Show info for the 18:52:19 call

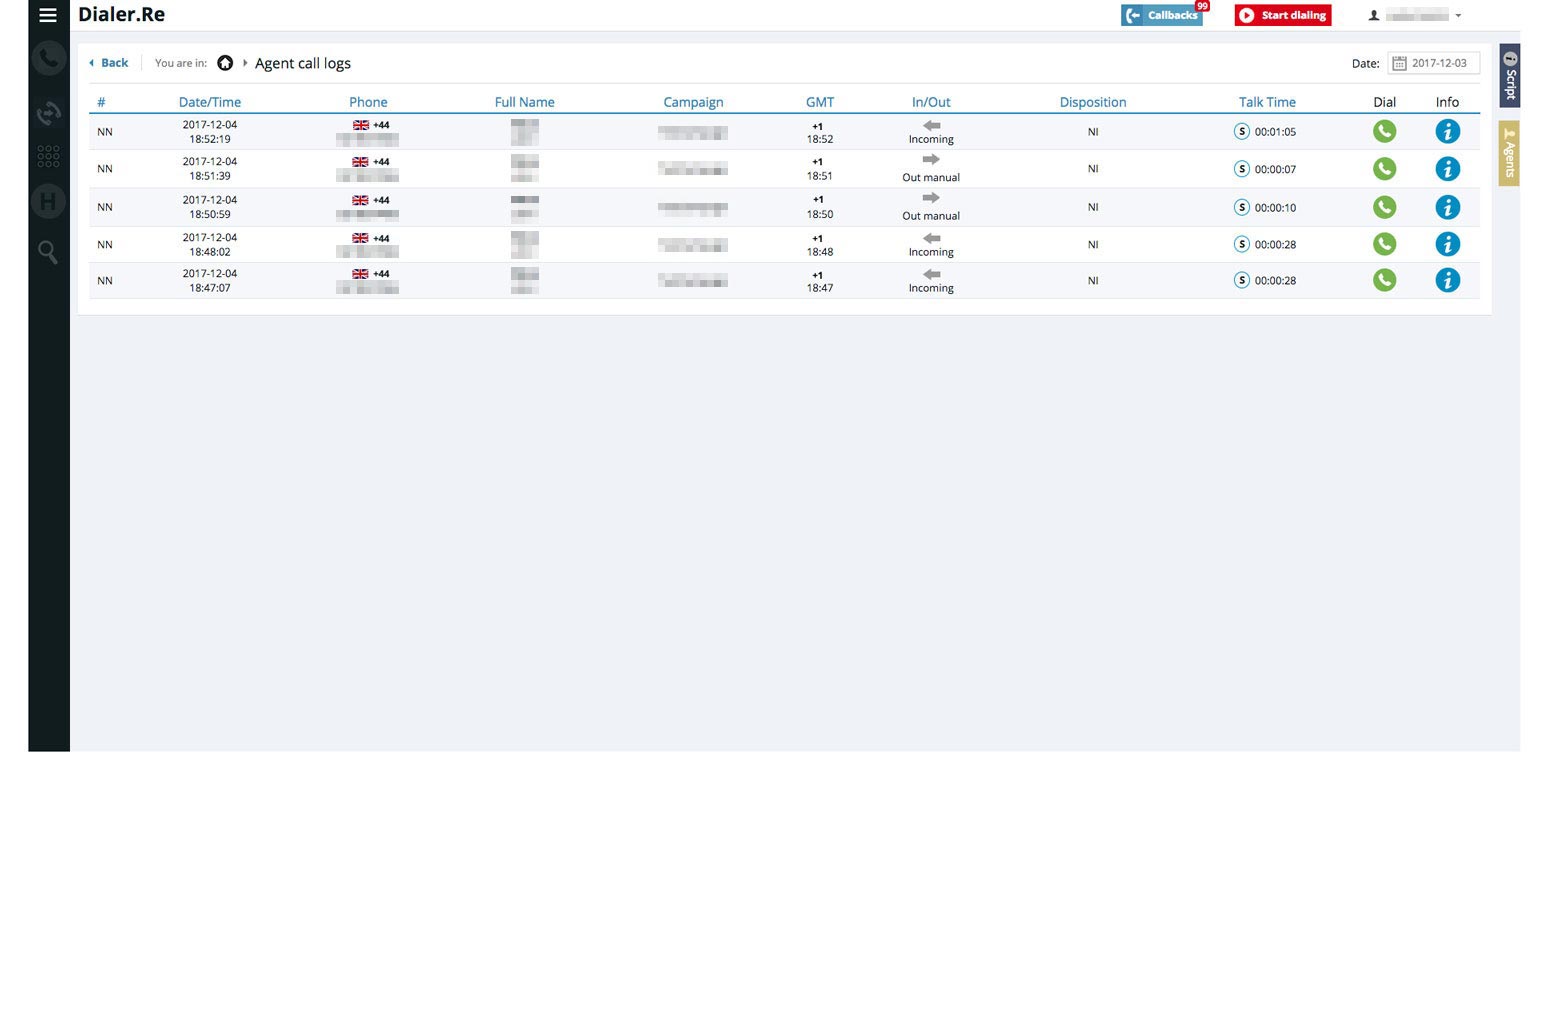(1447, 131)
